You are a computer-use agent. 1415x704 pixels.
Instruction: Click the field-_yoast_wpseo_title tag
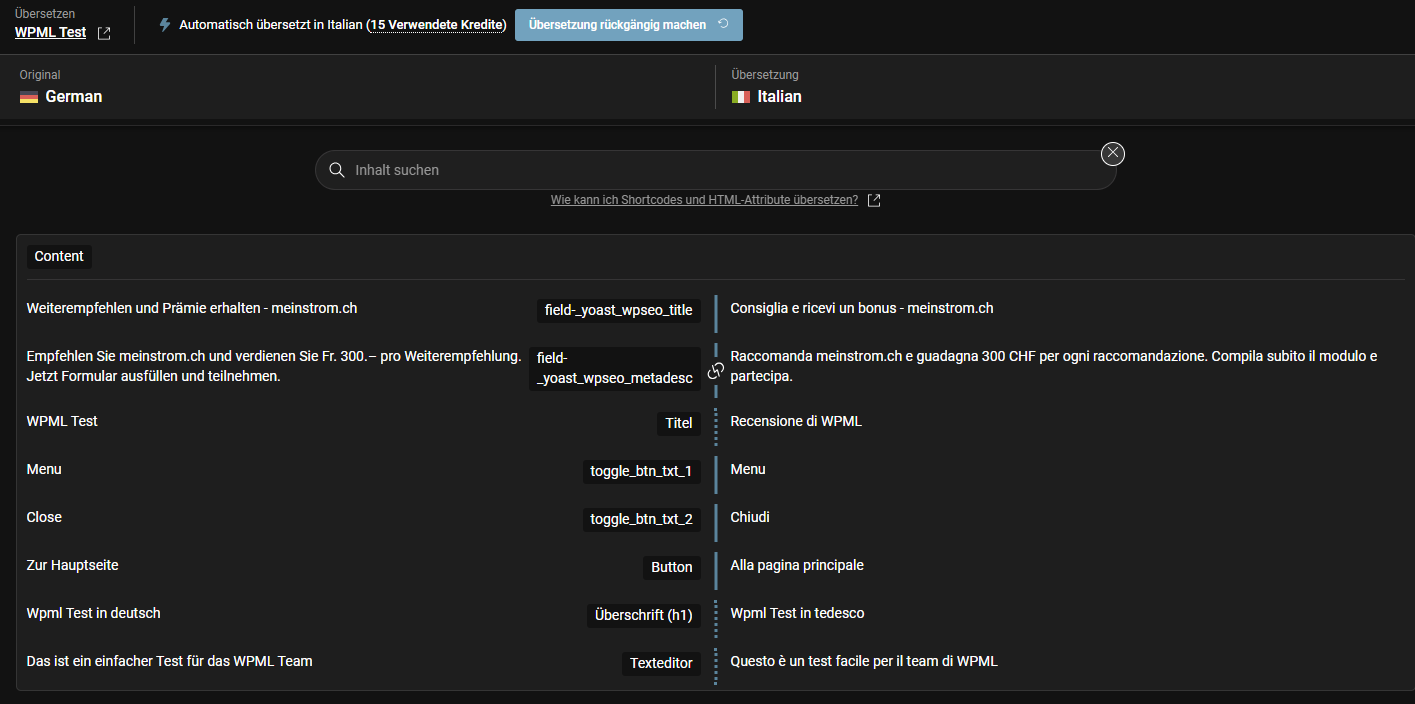(x=618, y=310)
